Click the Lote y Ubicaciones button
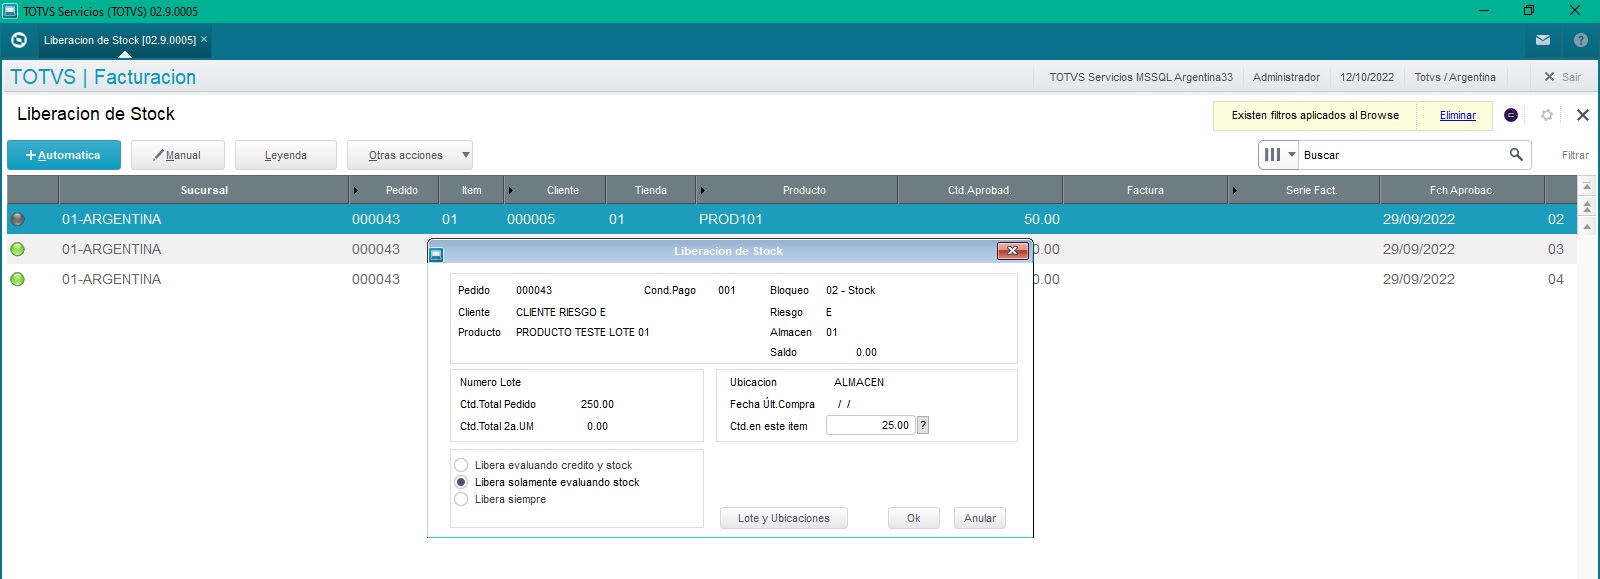Image resolution: width=1600 pixels, height=579 pixels. [x=784, y=518]
